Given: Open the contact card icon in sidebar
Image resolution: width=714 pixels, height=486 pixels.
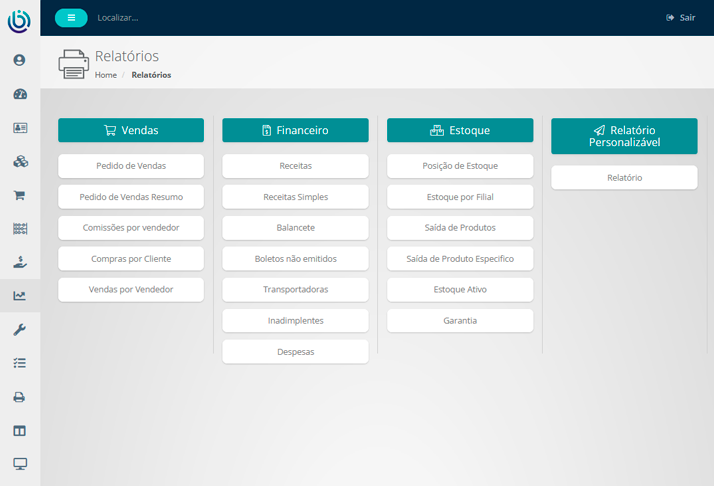Looking at the screenshot, I should [x=19, y=128].
